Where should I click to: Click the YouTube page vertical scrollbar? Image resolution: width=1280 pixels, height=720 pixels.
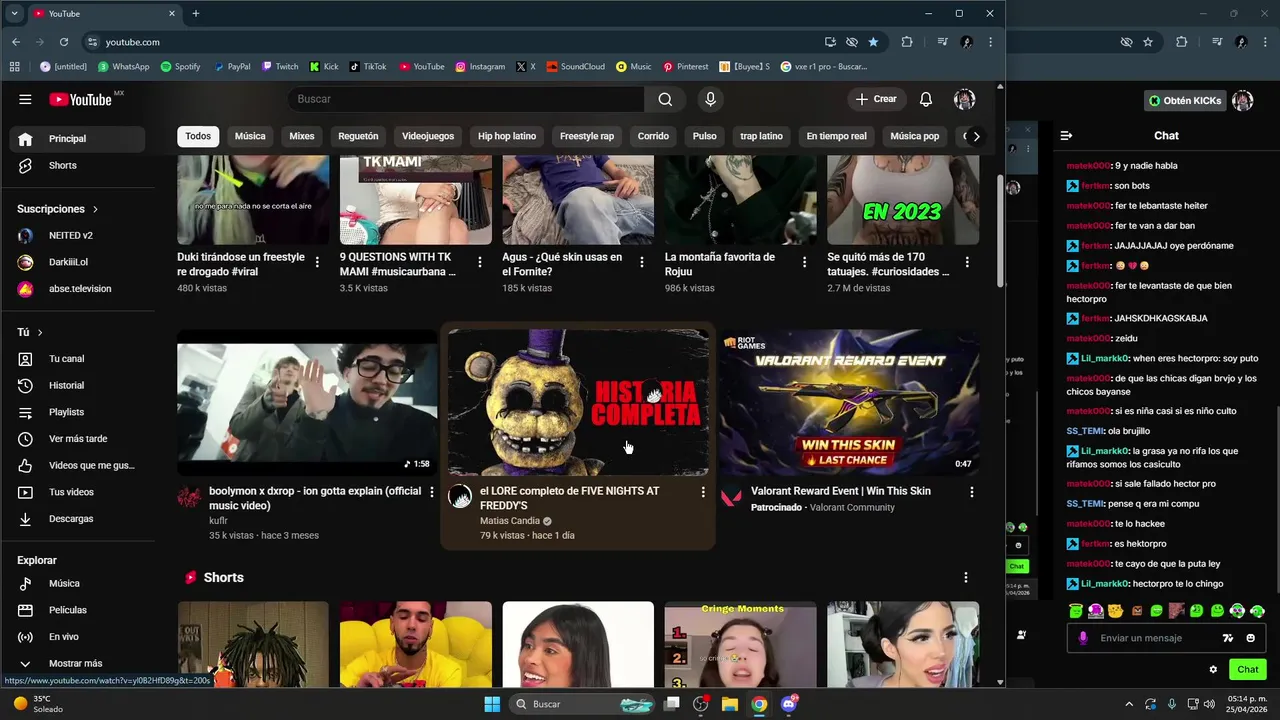[1001, 232]
